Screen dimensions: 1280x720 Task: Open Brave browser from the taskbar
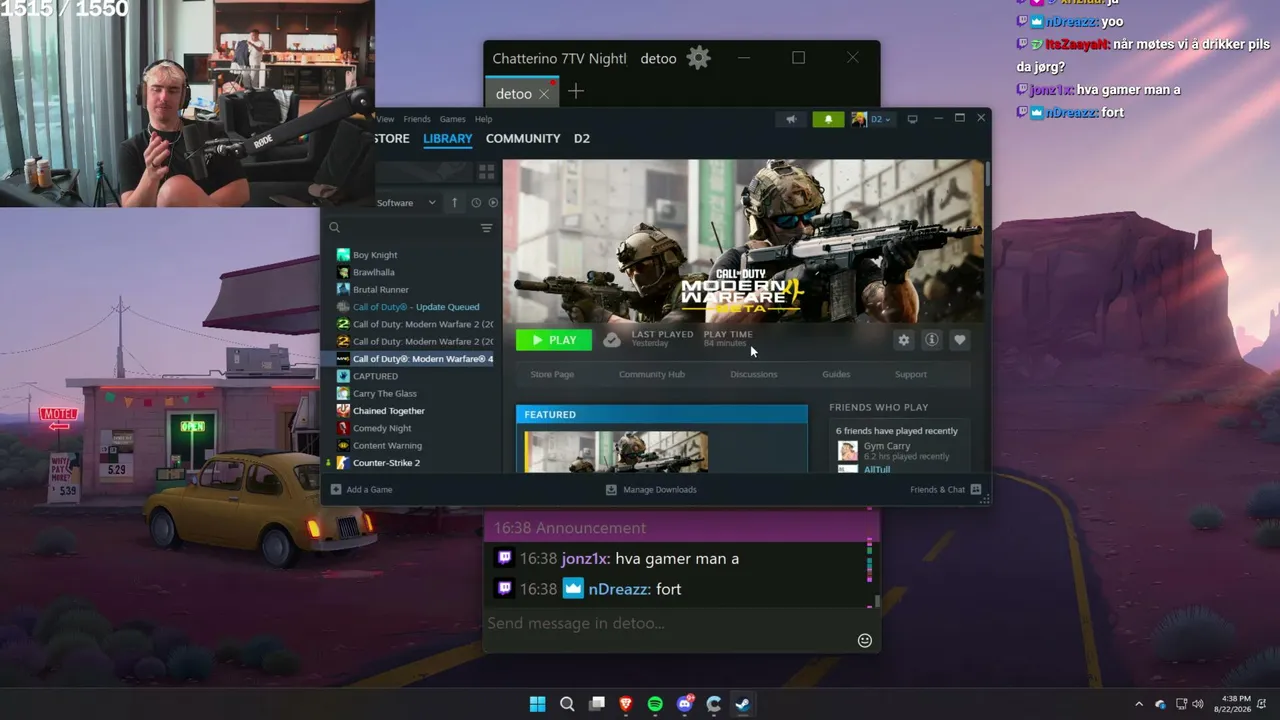(626, 704)
